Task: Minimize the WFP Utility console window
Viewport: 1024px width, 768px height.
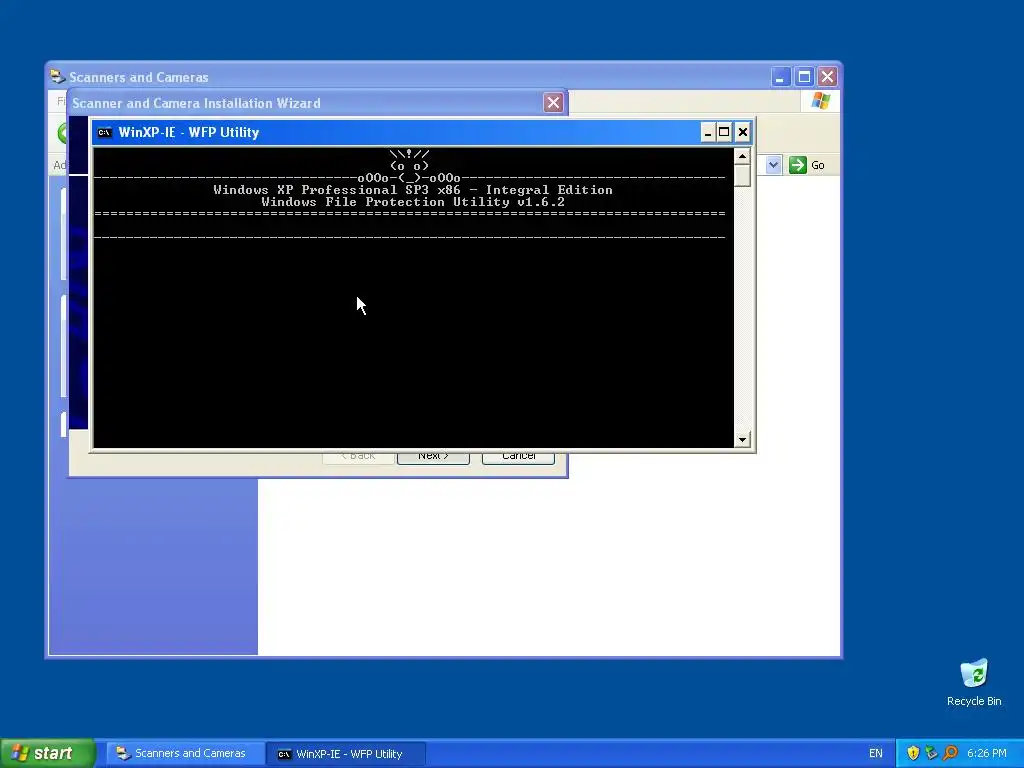Action: coord(708,133)
